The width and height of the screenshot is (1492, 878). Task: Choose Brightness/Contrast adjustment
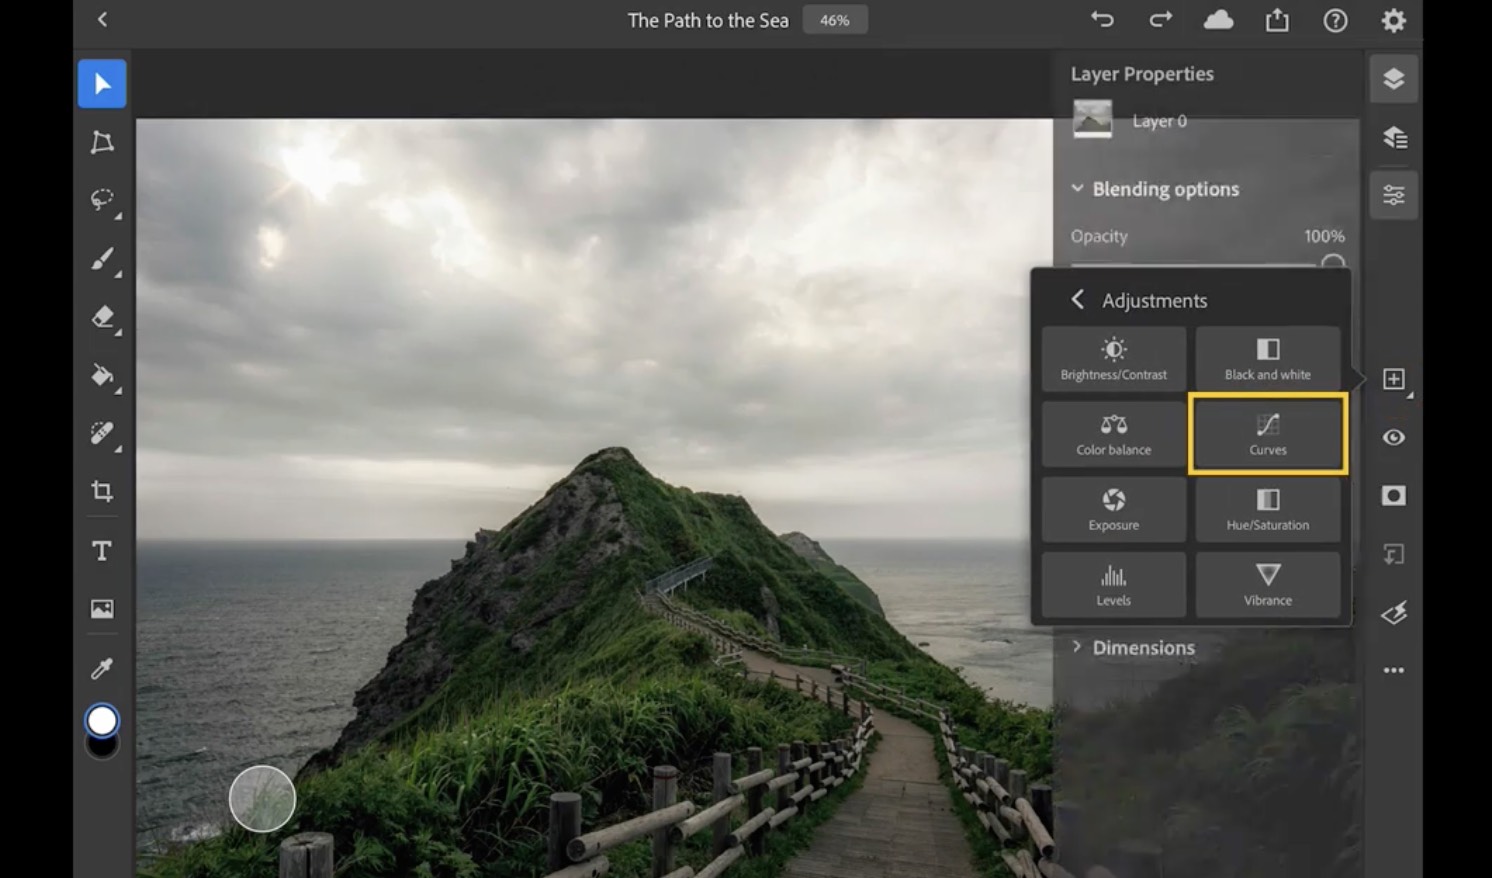(x=1114, y=360)
